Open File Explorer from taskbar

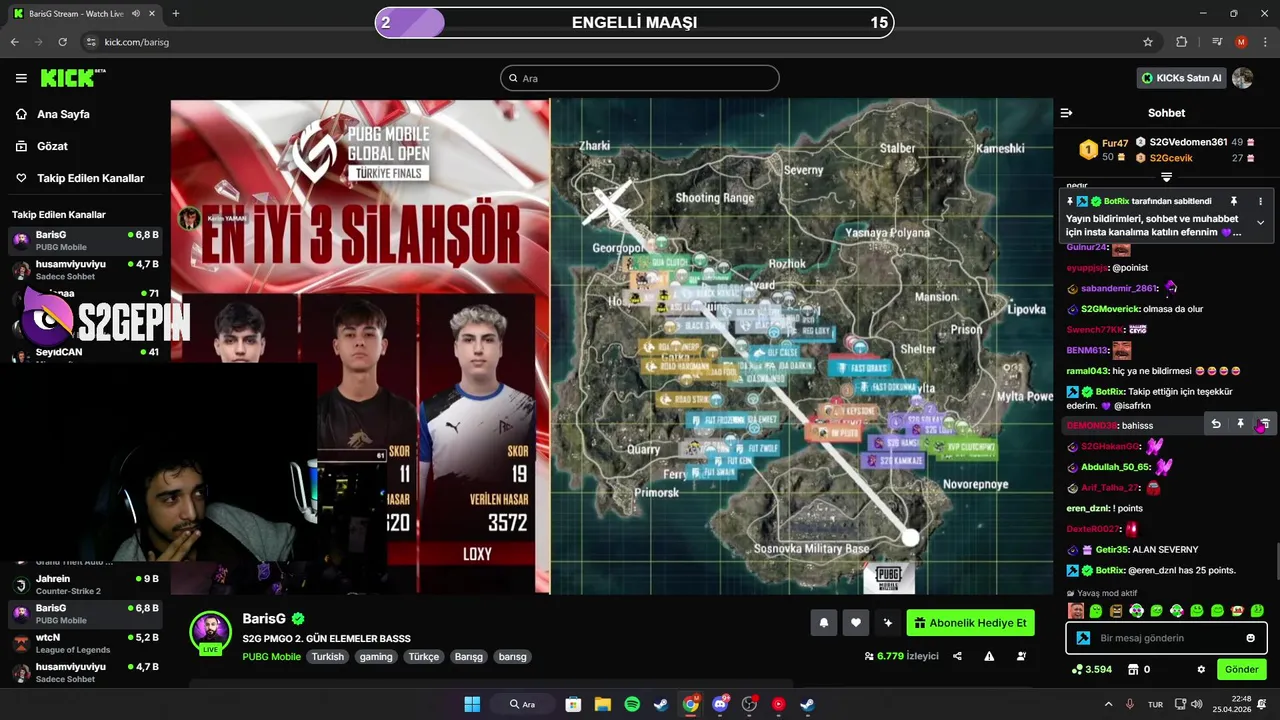602,704
